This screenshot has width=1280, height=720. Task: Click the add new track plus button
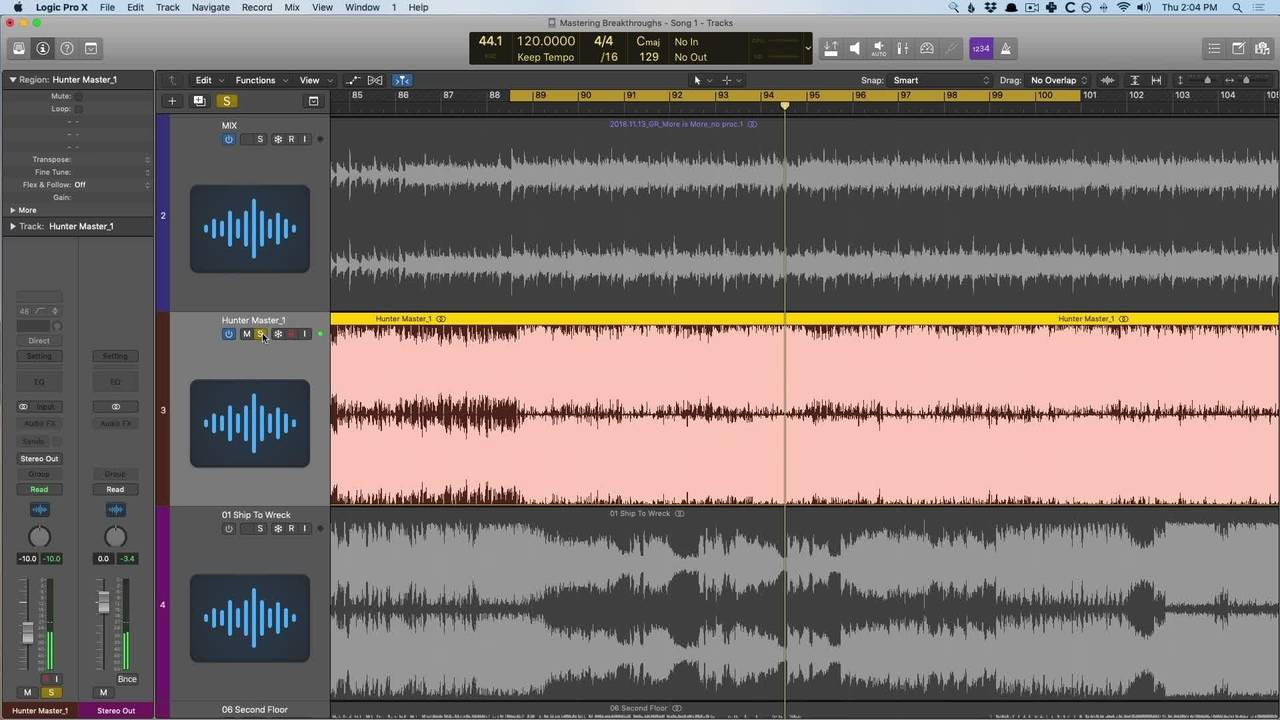tap(172, 101)
